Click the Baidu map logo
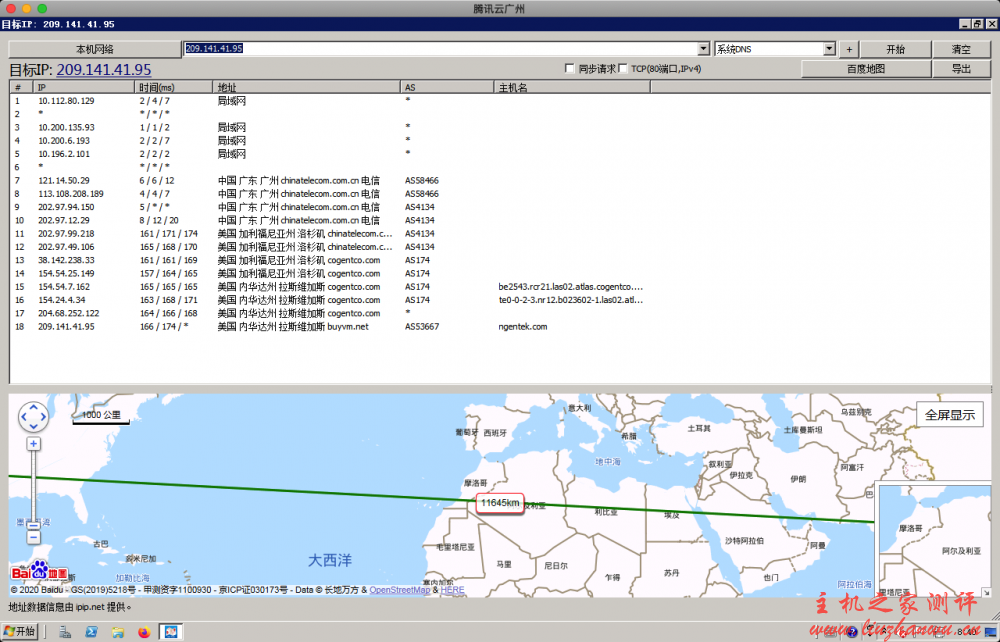Image resolution: width=1000 pixels, height=642 pixels. pos(39,571)
